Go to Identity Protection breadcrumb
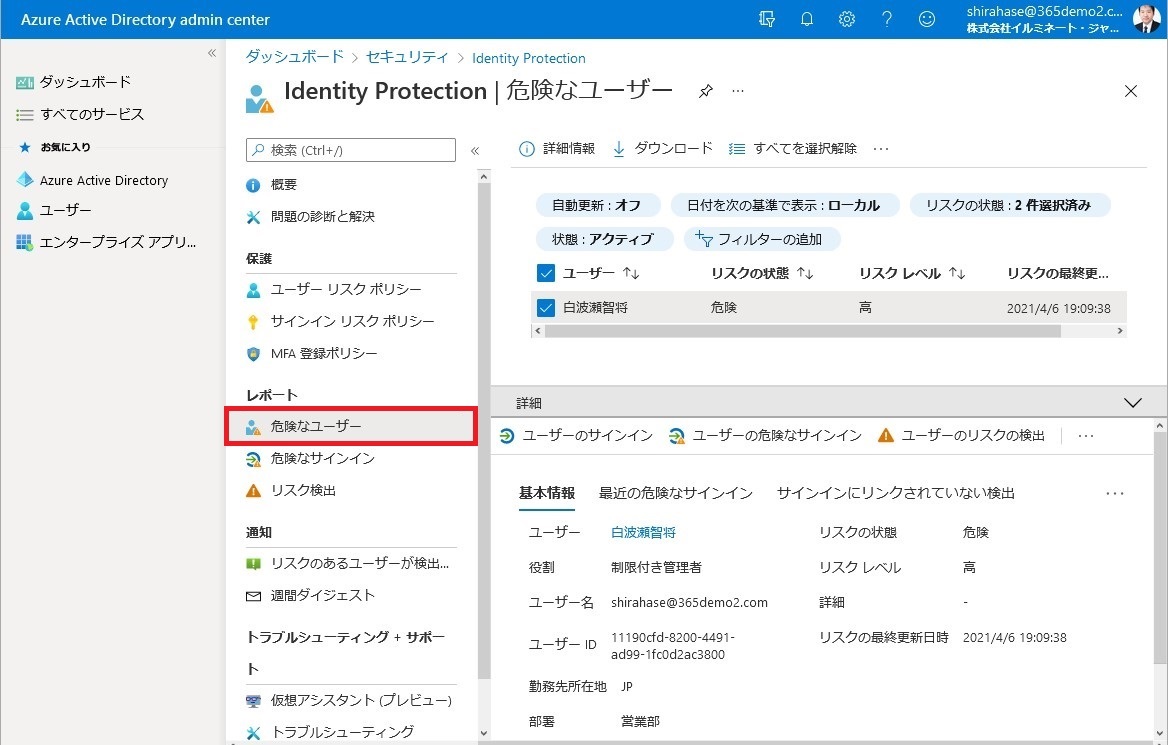Image resolution: width=1168 pixels, height=745 pixels. 529,58
